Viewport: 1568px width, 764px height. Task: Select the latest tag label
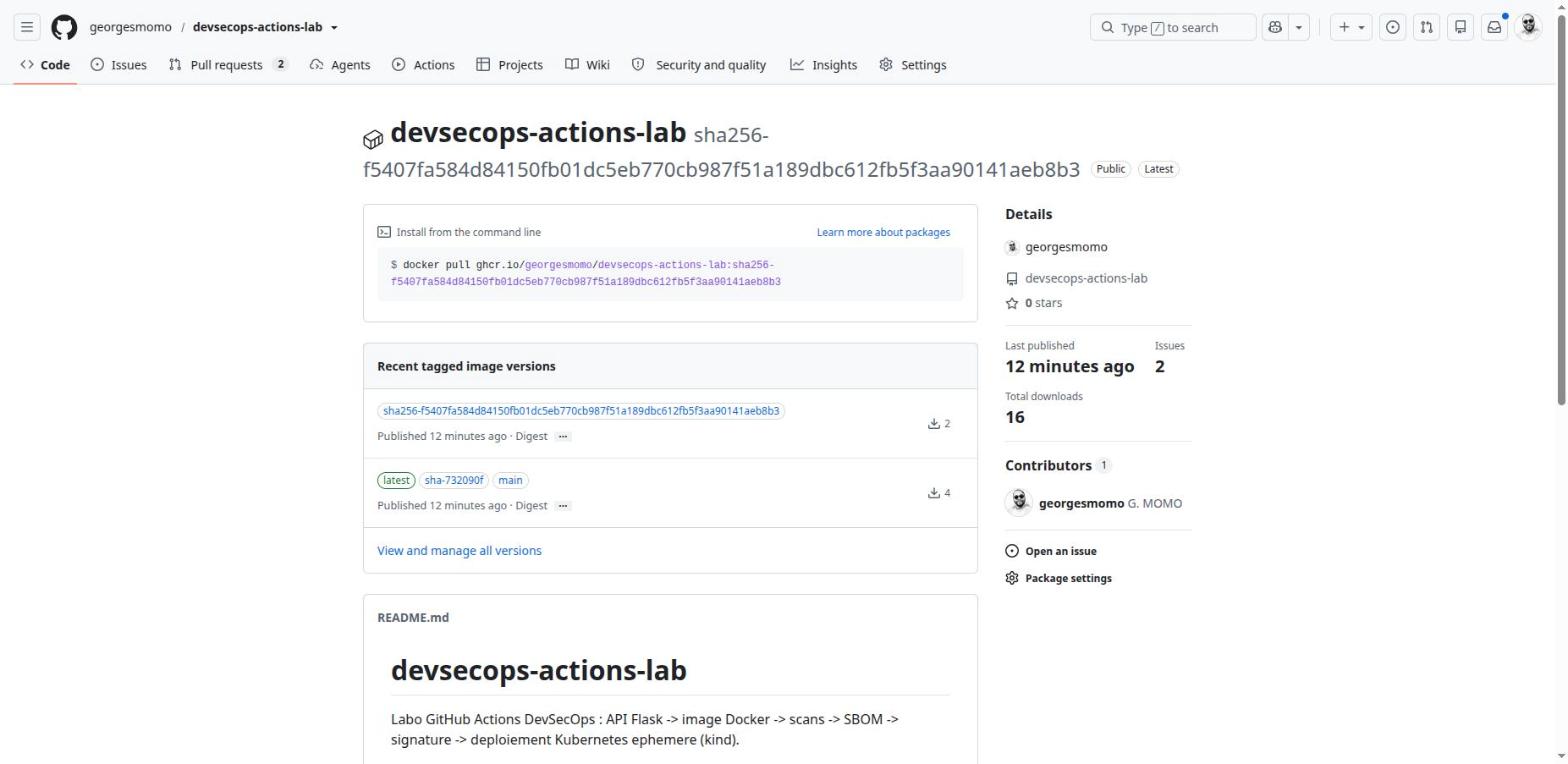[x=396, y=480]
